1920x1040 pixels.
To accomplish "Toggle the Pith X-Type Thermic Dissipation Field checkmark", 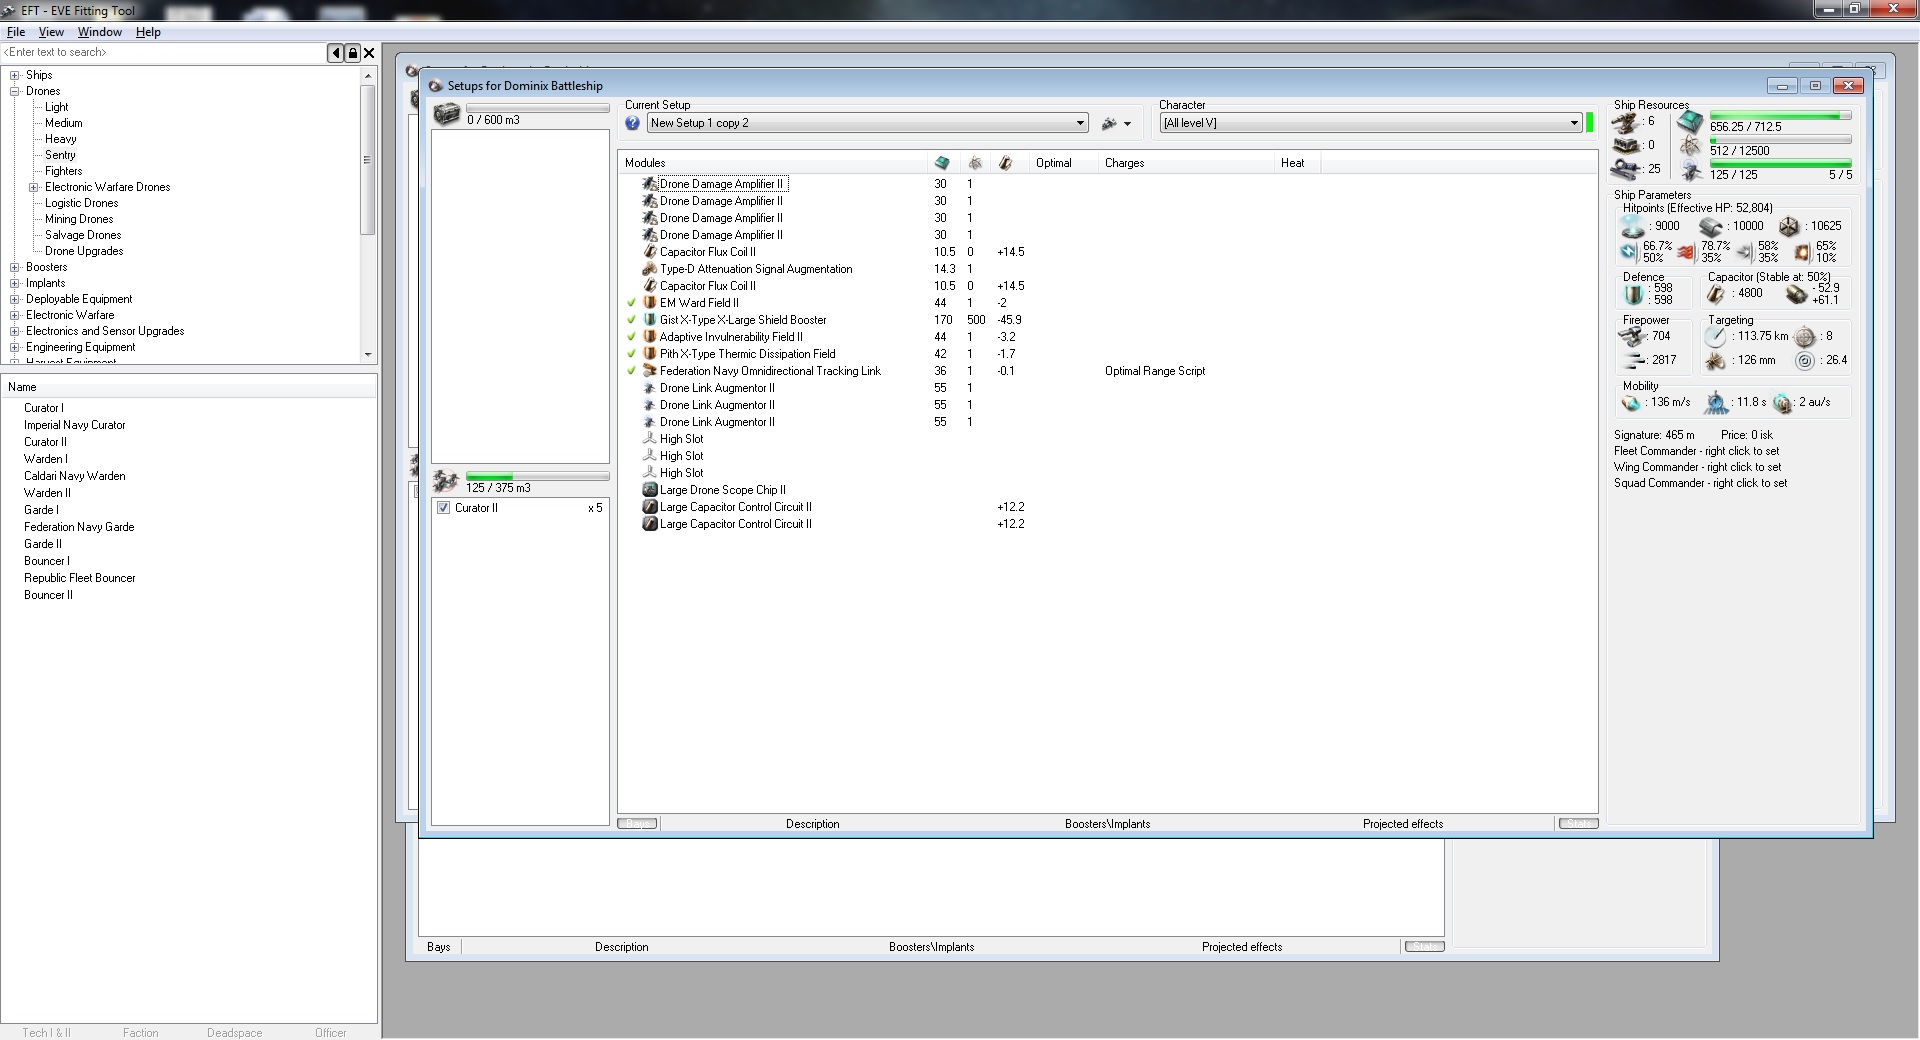I will tap(631, 354).
